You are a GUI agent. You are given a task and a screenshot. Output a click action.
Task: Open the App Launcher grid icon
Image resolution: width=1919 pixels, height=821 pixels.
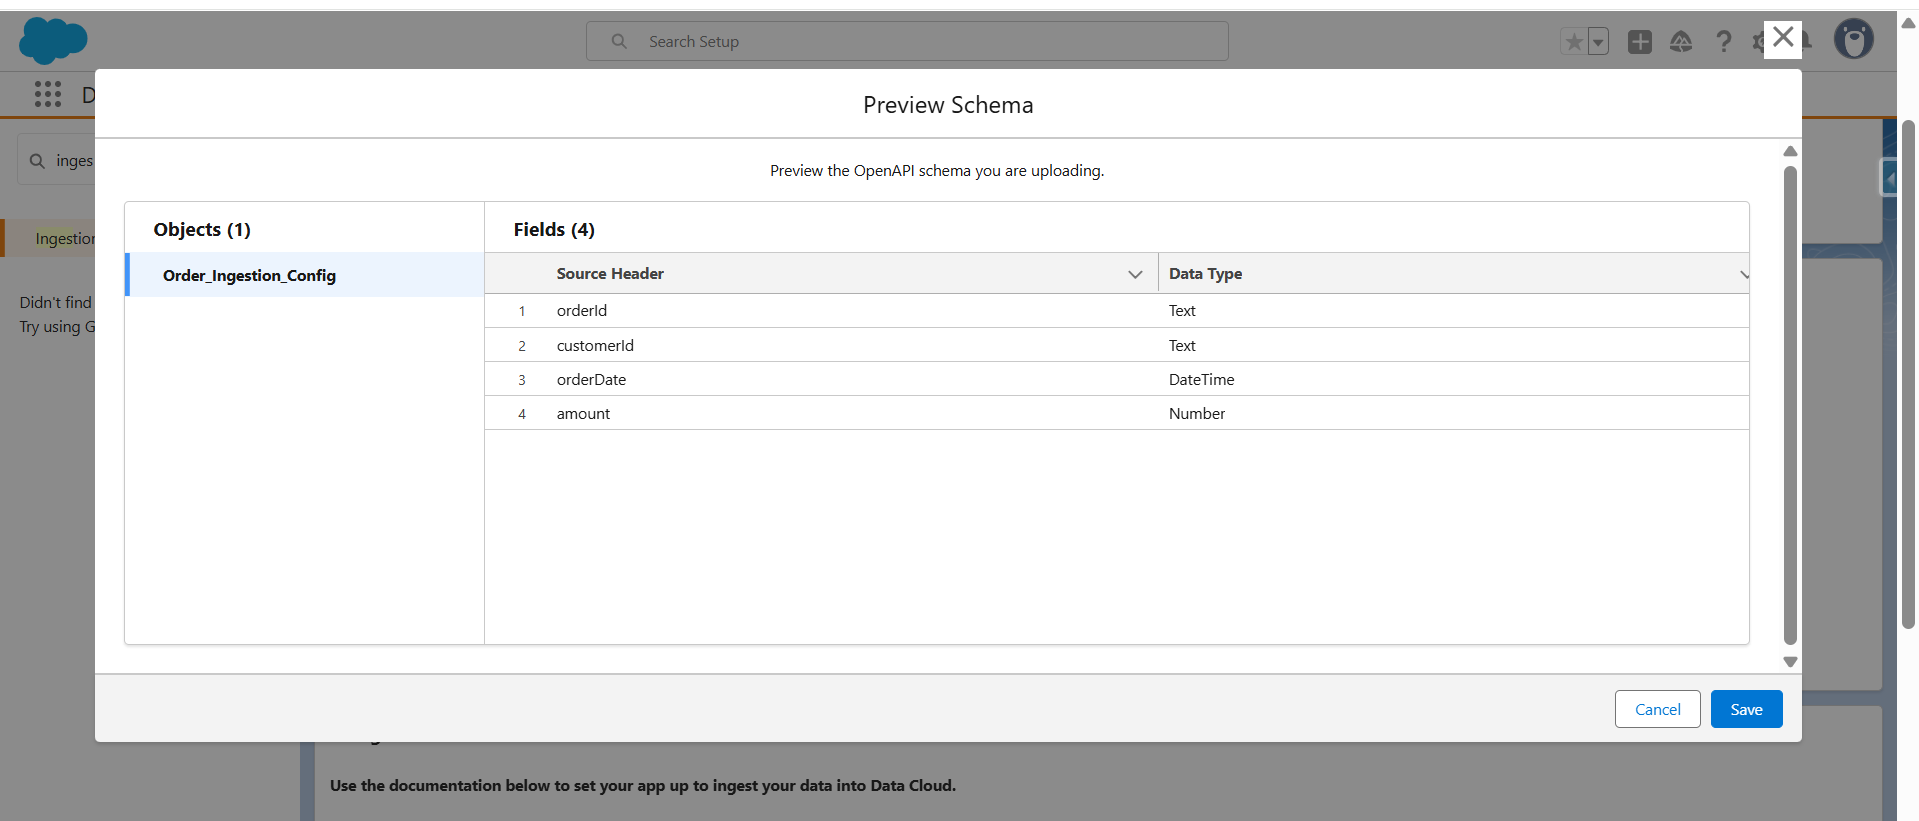pyautogui.click(x=48, y=94)
